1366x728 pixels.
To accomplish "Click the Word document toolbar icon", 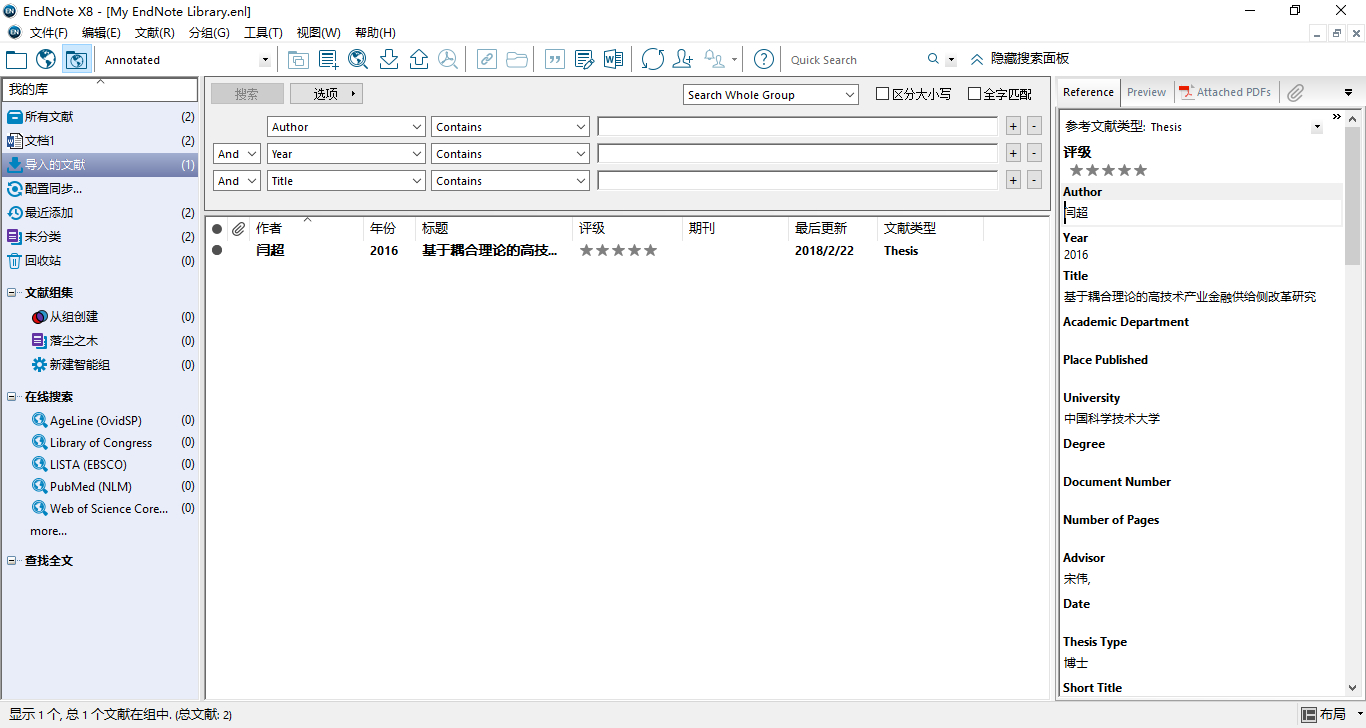I will (613, 60).
